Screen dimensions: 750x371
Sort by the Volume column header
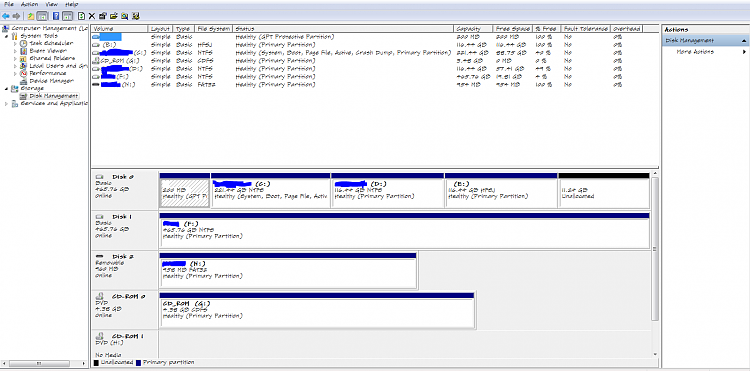pyautogui.click(x=119, y=29)
